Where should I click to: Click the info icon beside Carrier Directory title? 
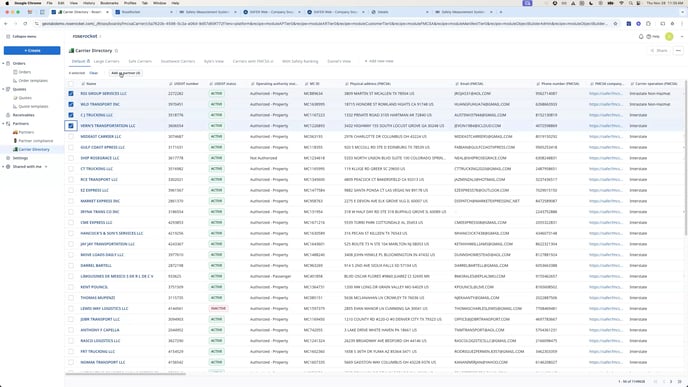point(116,51)
